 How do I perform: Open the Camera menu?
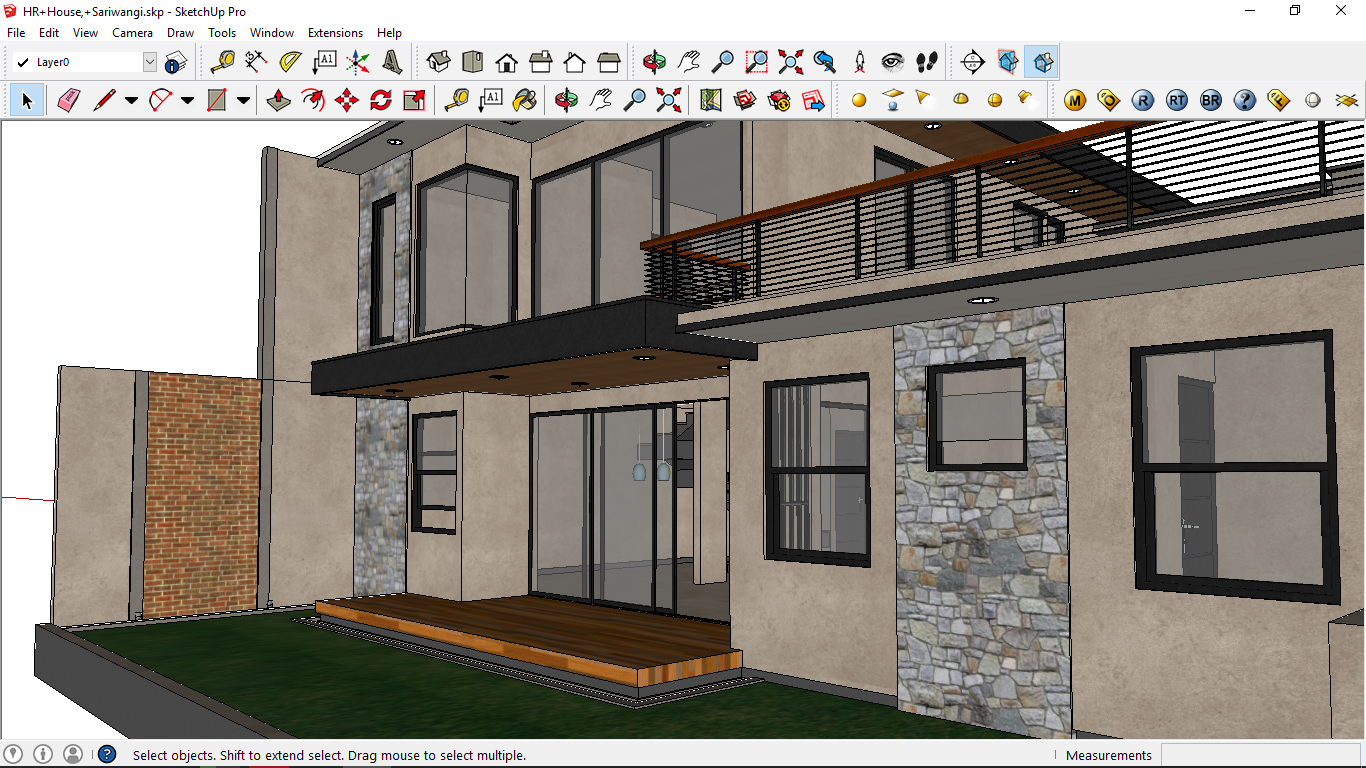(132, 33)
